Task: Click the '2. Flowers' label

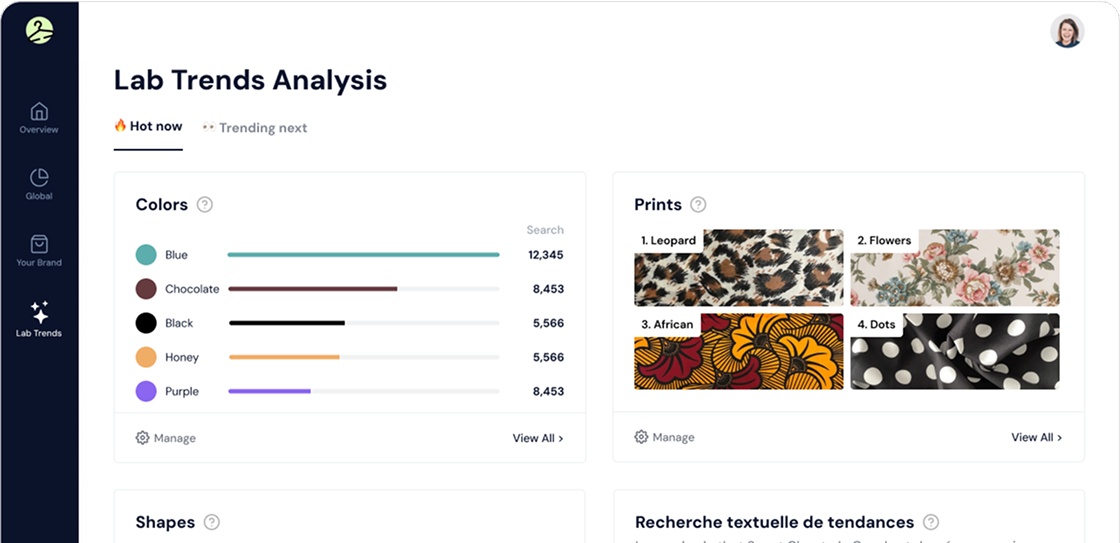Action: (x=884, y=241)
